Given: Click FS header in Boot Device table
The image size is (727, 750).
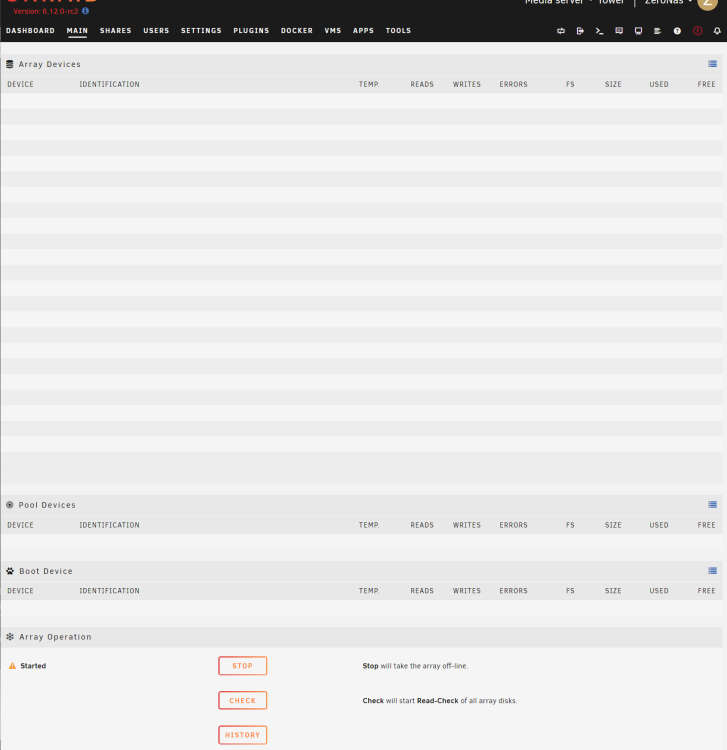Looking at the screenshot, I should (570, 591).
